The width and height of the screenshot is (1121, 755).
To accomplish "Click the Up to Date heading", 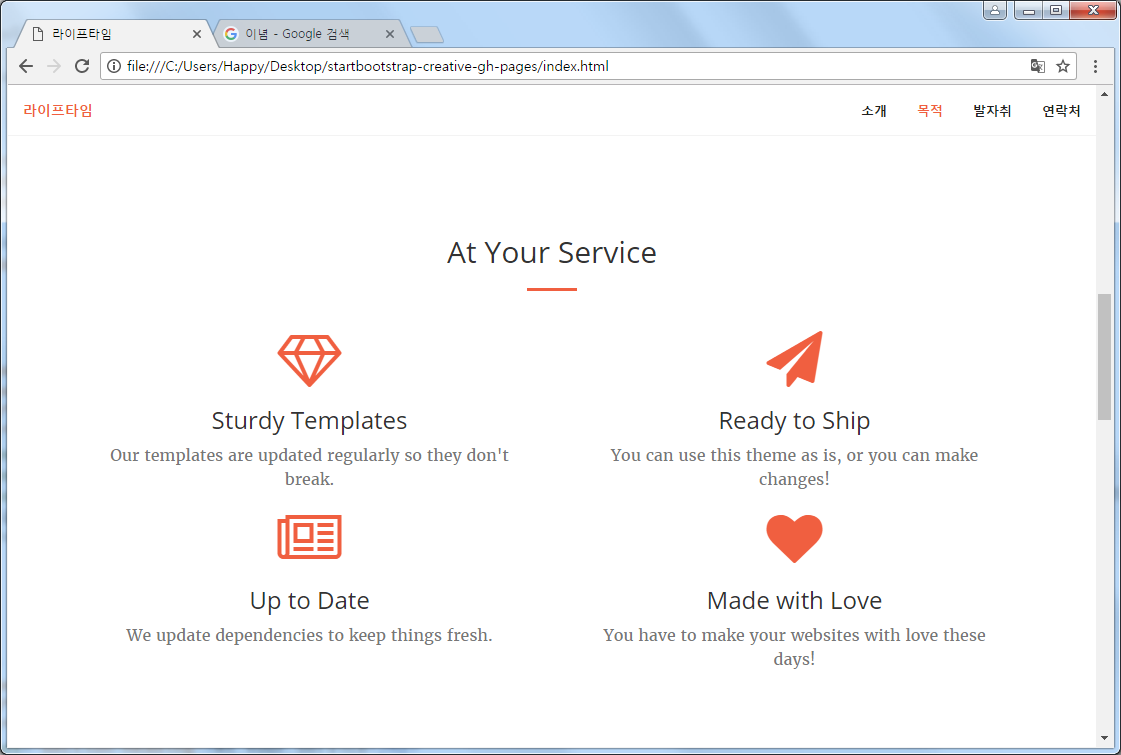I will click(310, 601).
